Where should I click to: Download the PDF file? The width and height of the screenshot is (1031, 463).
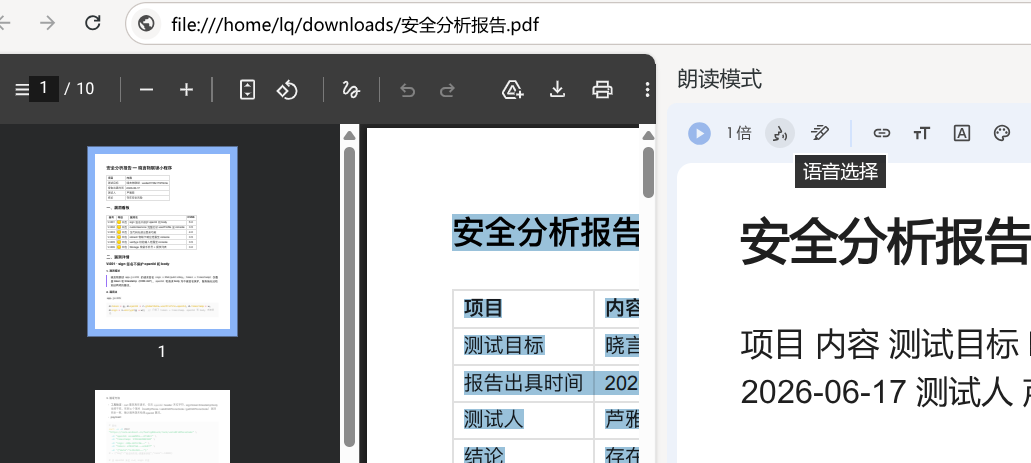click(x=558, y=89)
